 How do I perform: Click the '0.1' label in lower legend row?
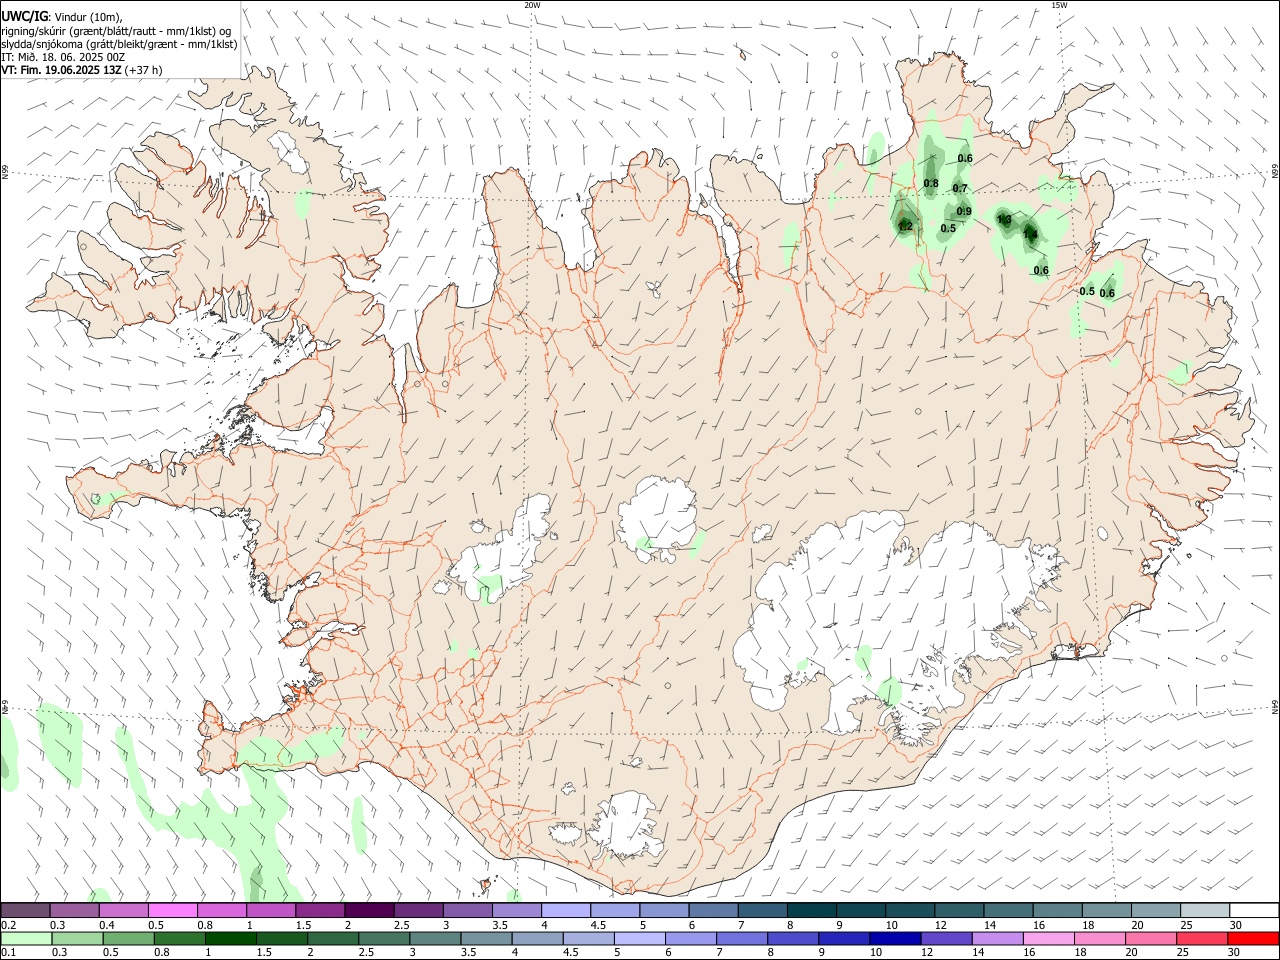[8, 953]
